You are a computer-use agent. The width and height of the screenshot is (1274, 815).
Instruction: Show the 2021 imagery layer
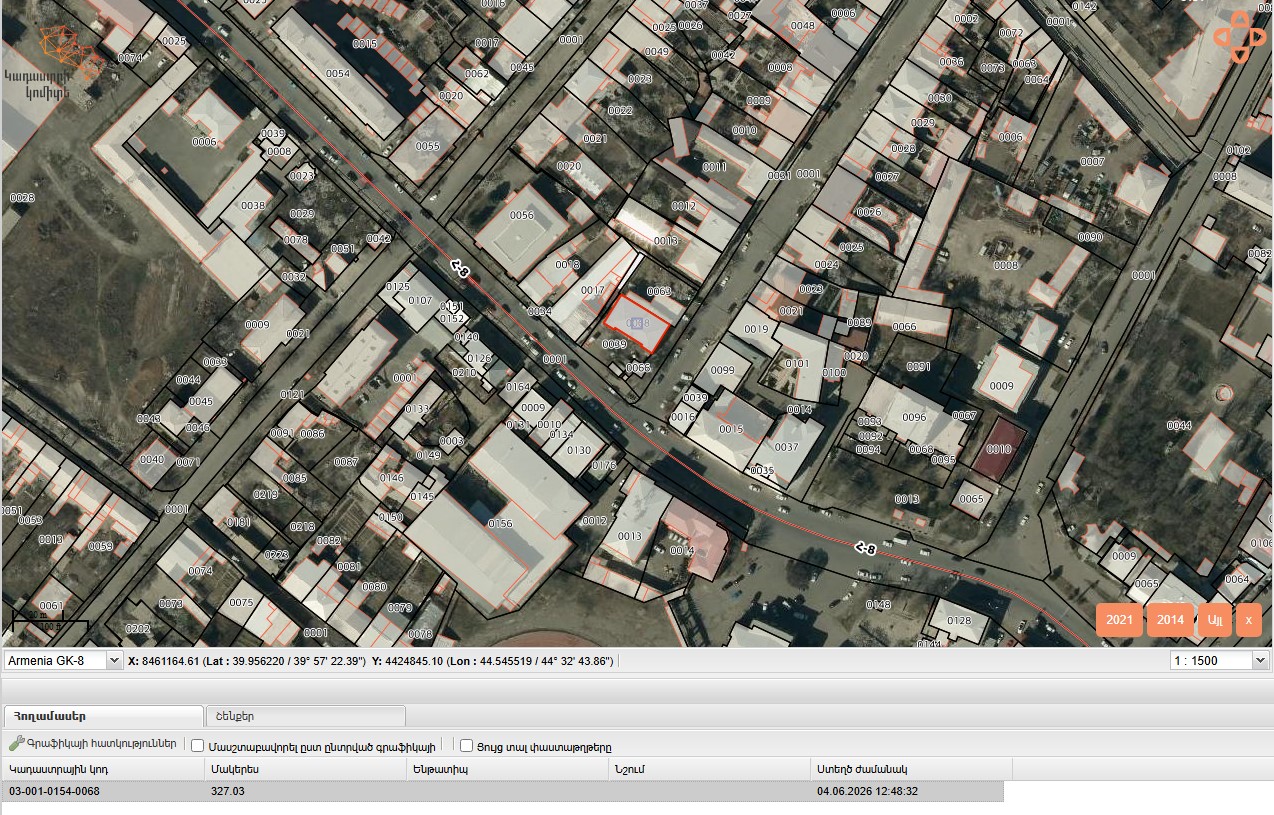(1119, 620)
